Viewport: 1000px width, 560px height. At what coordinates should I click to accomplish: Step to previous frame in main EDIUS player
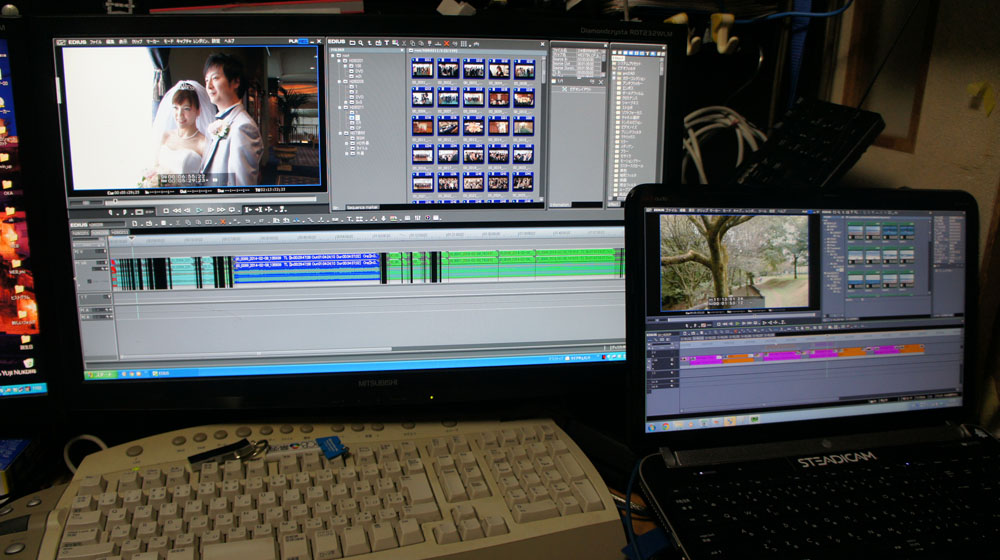click(x=188, y=210)
